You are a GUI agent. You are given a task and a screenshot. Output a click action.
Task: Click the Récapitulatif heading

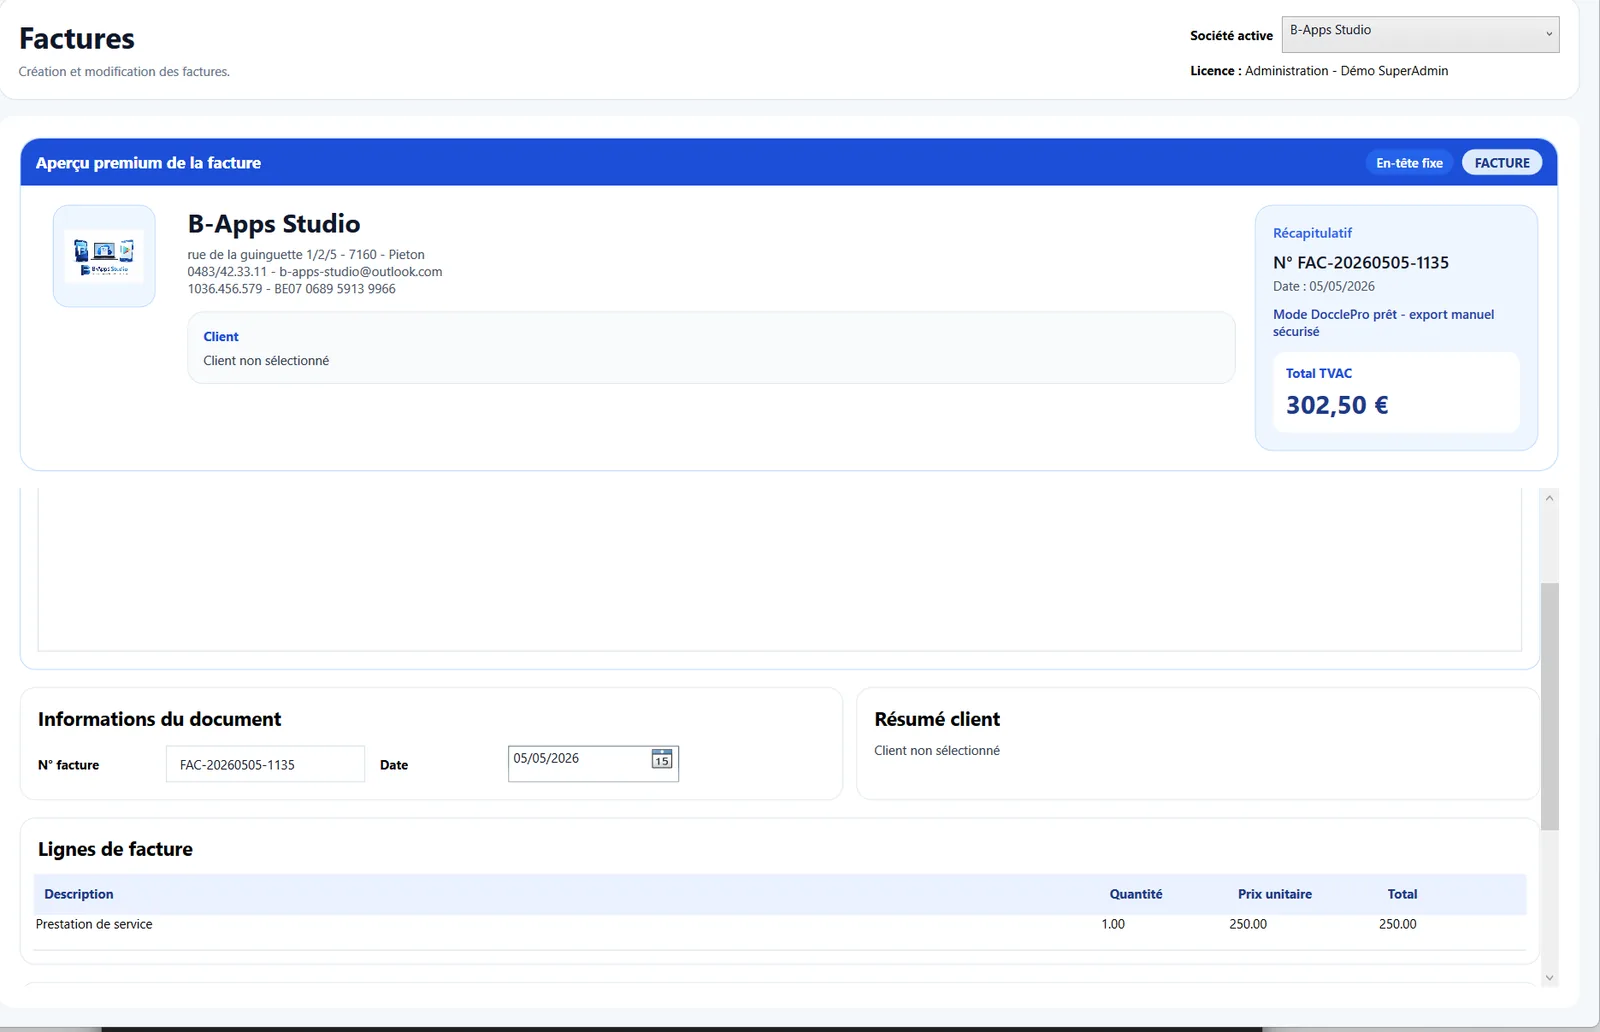pyautogui.click(x=1312, y=233)
